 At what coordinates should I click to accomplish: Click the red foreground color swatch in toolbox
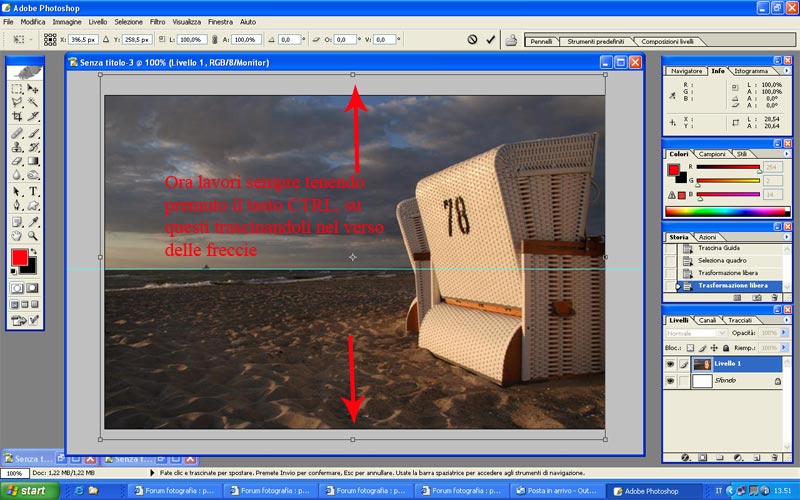click(19, 258)
